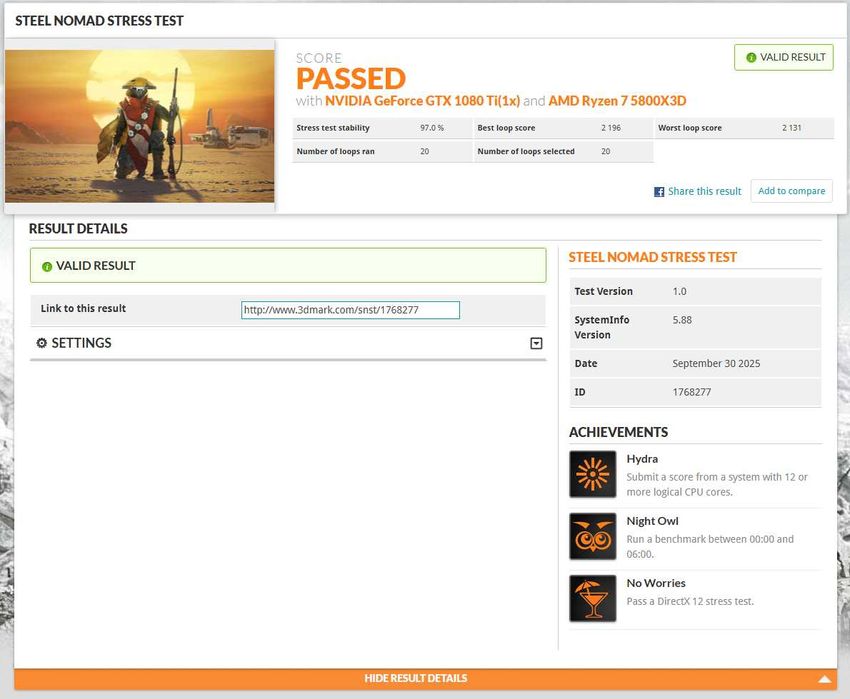Click Pass a DirectX 12 stress test description
850x699 pixels.
click(690, 601)
